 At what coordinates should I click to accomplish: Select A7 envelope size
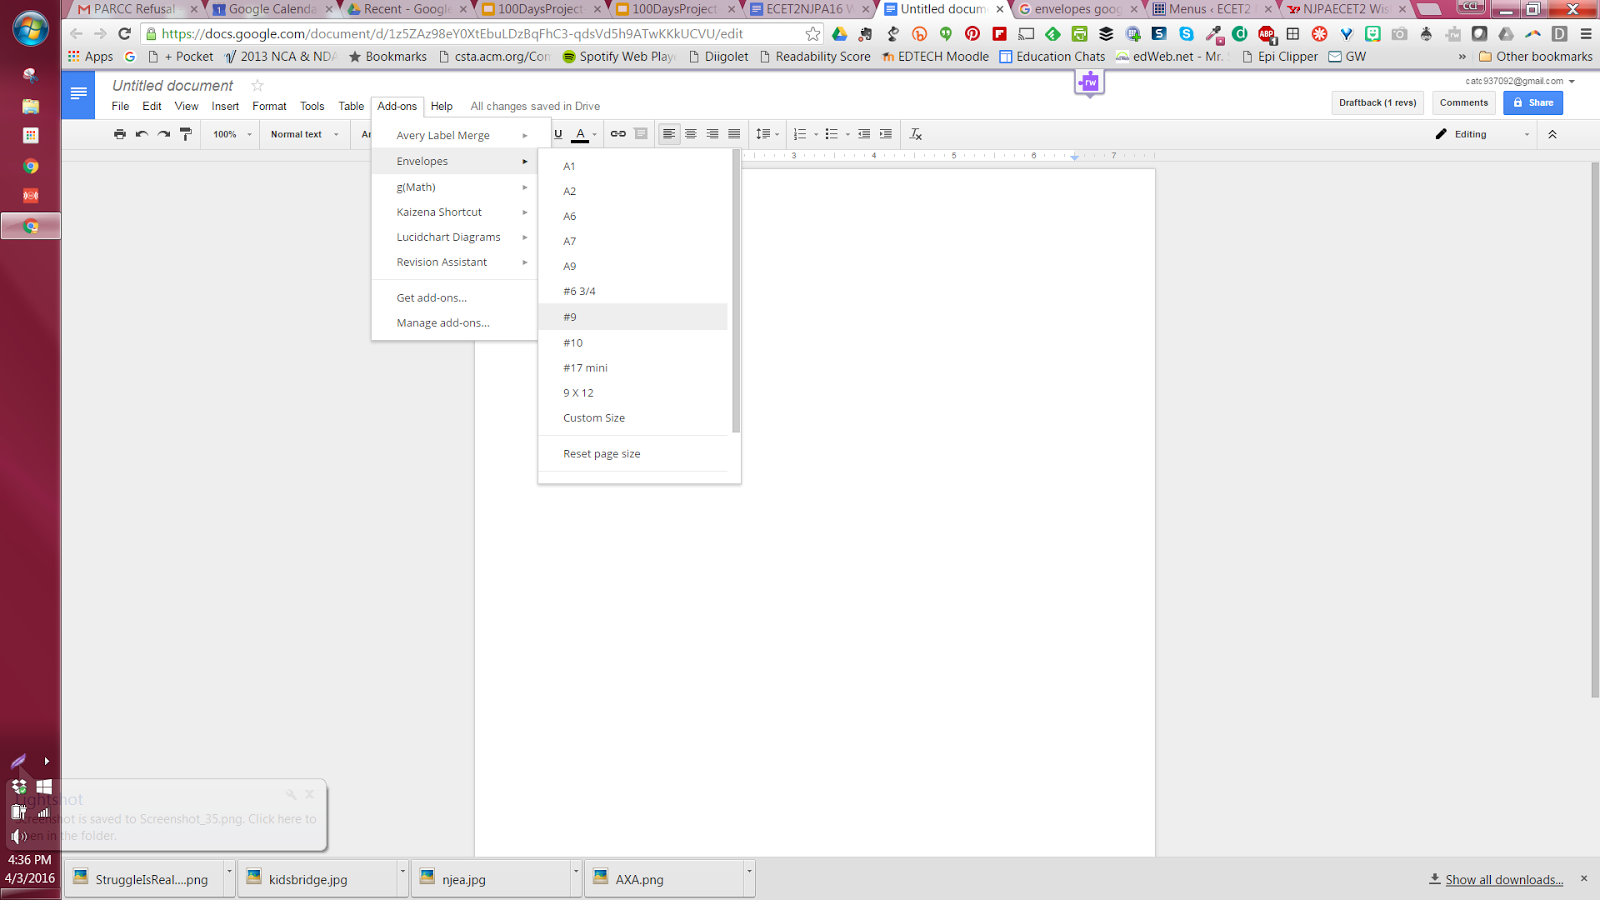tap(635, 241)
